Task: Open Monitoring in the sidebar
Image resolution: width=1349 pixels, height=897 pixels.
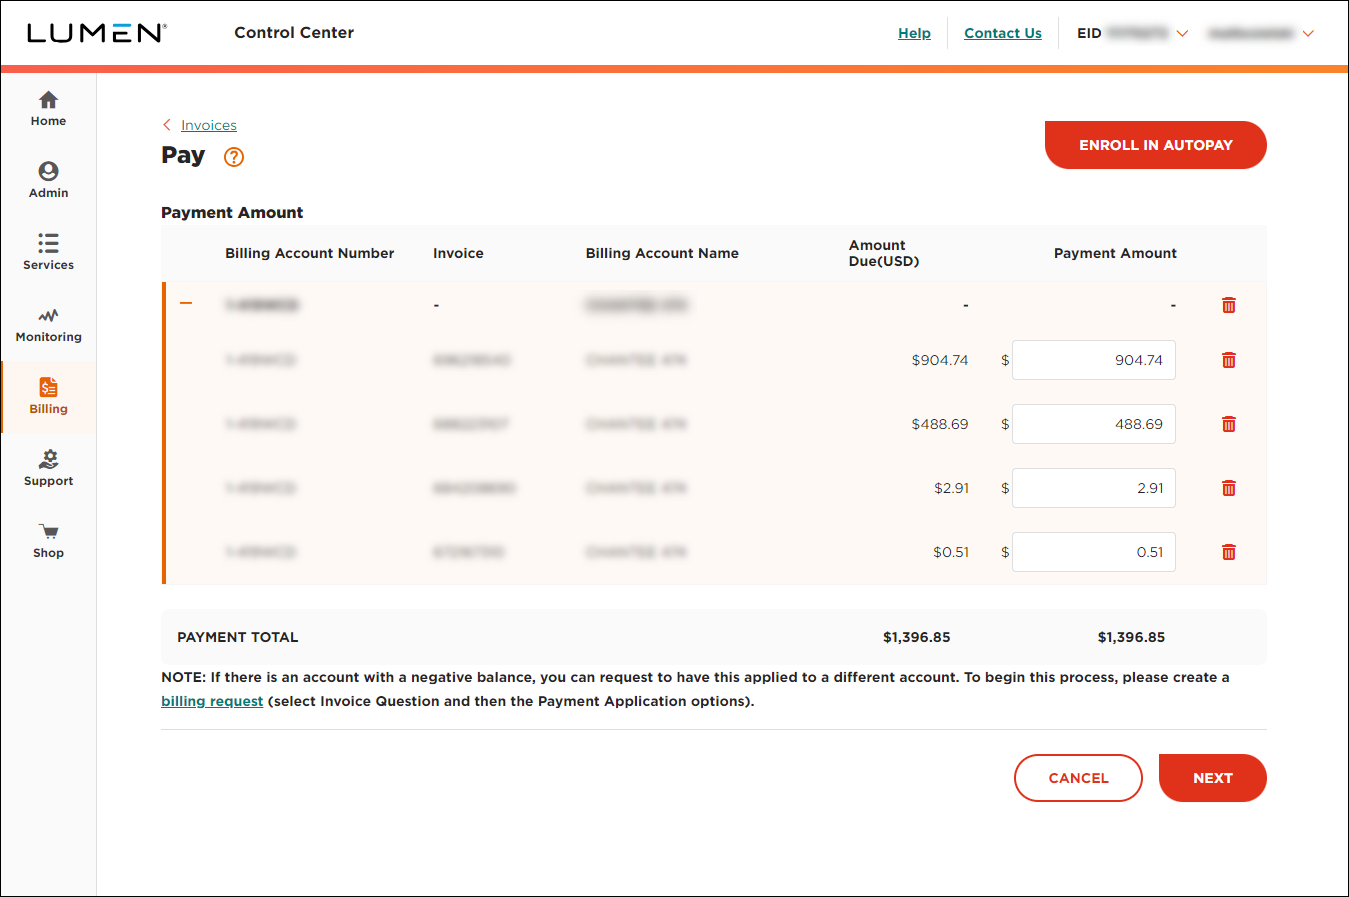Action: [48, 325]
